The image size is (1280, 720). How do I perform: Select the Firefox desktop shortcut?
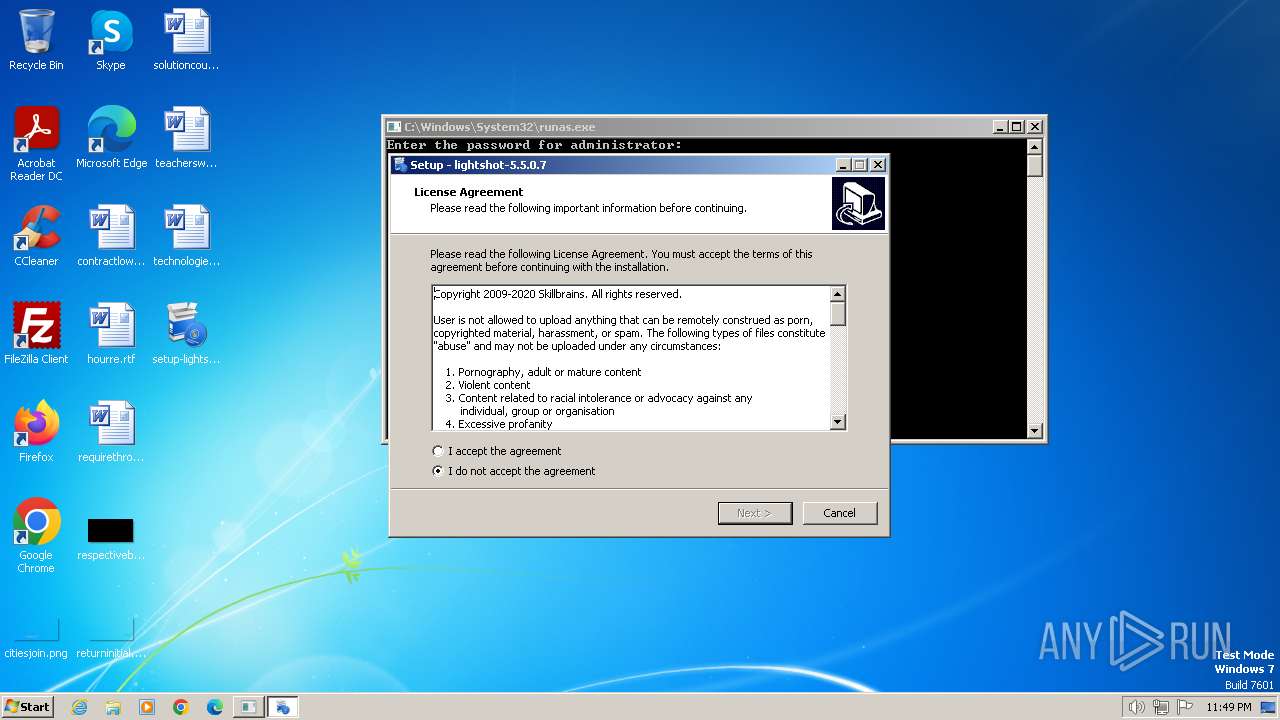point(36,432)
